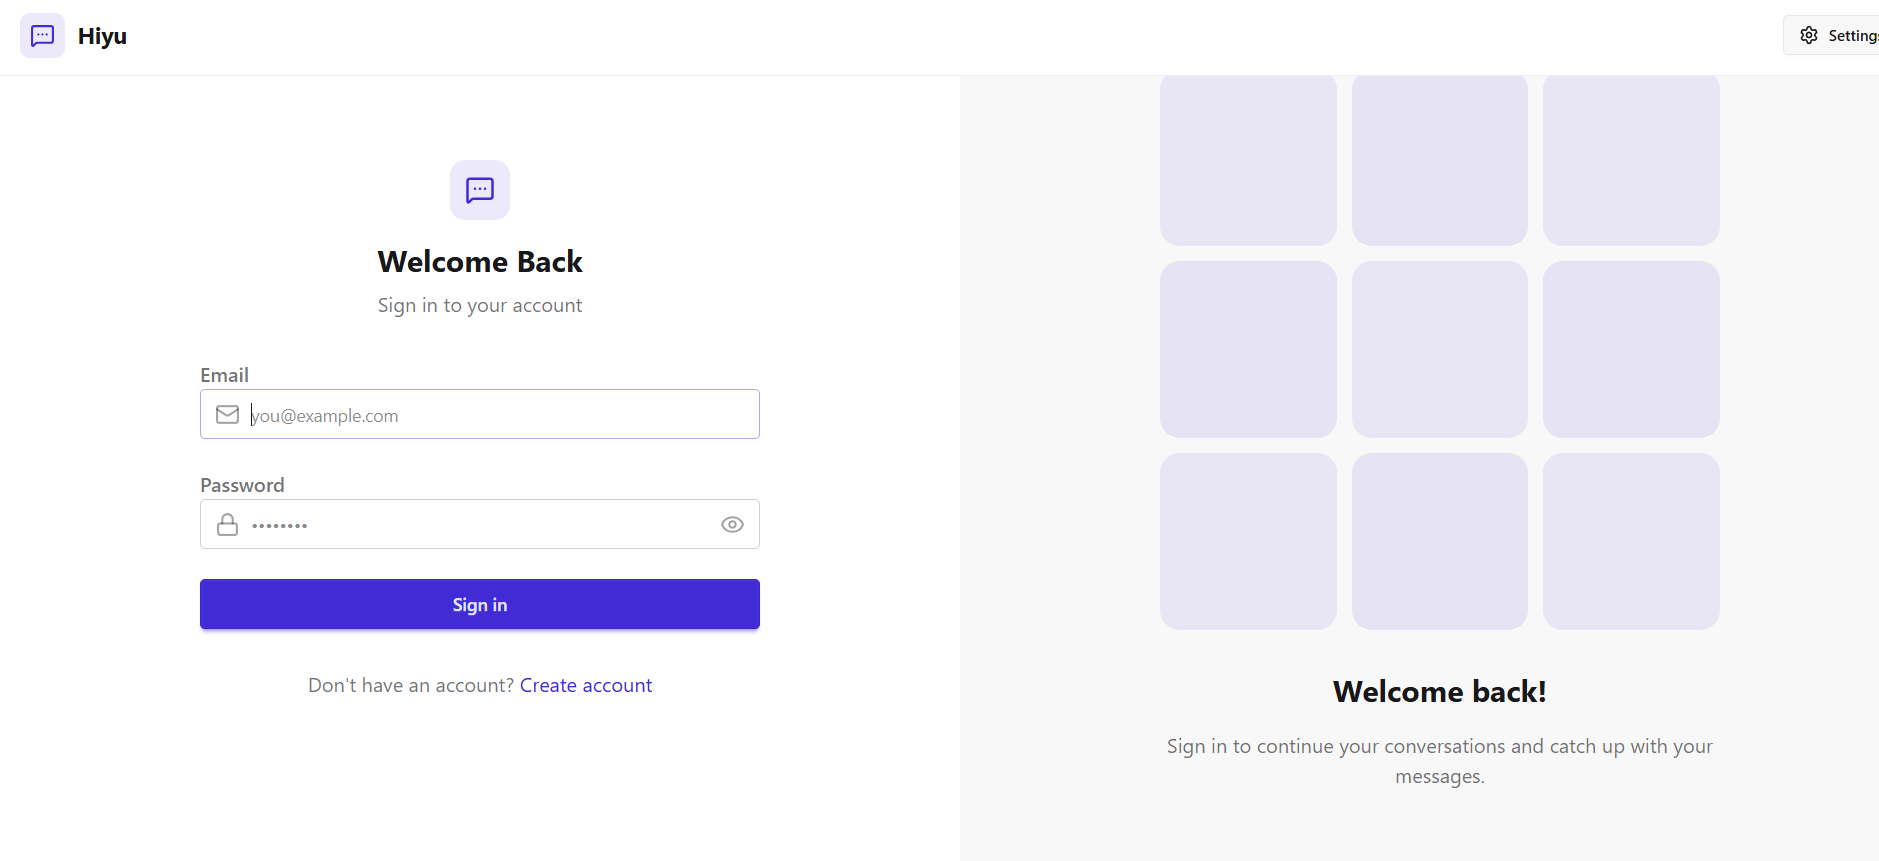Open Settings using the gear icon
The width and height of the screenshot is (1879, 861).
coord(1809,34)
